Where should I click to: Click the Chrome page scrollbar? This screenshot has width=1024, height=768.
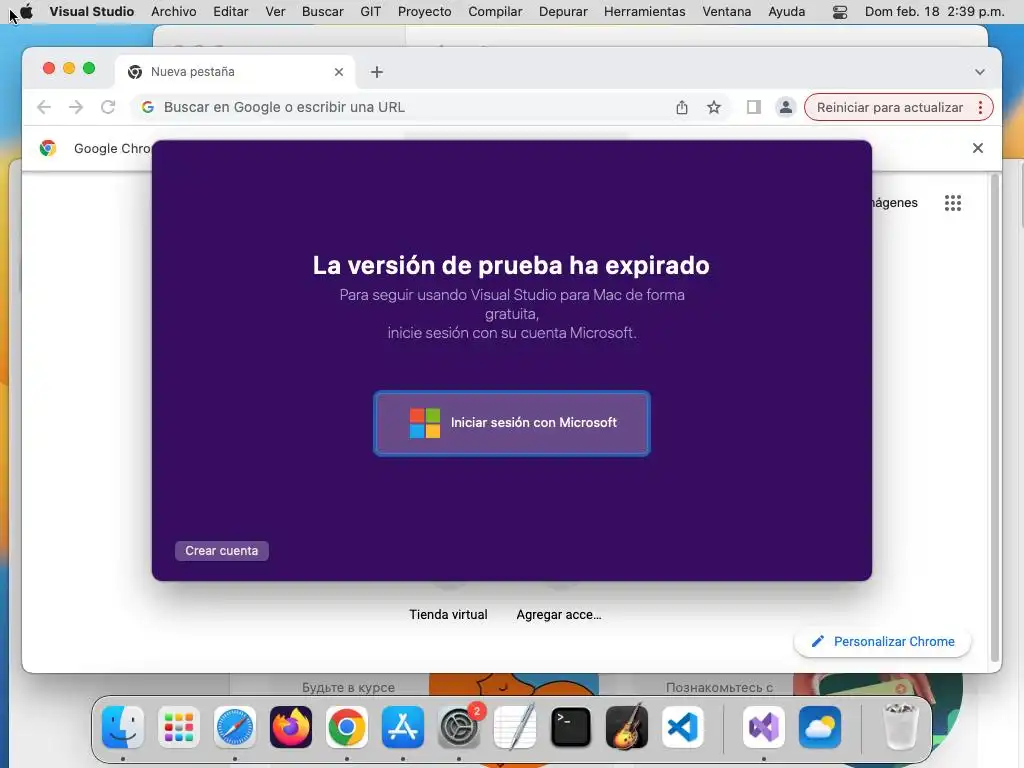click(x=995, y=418)
